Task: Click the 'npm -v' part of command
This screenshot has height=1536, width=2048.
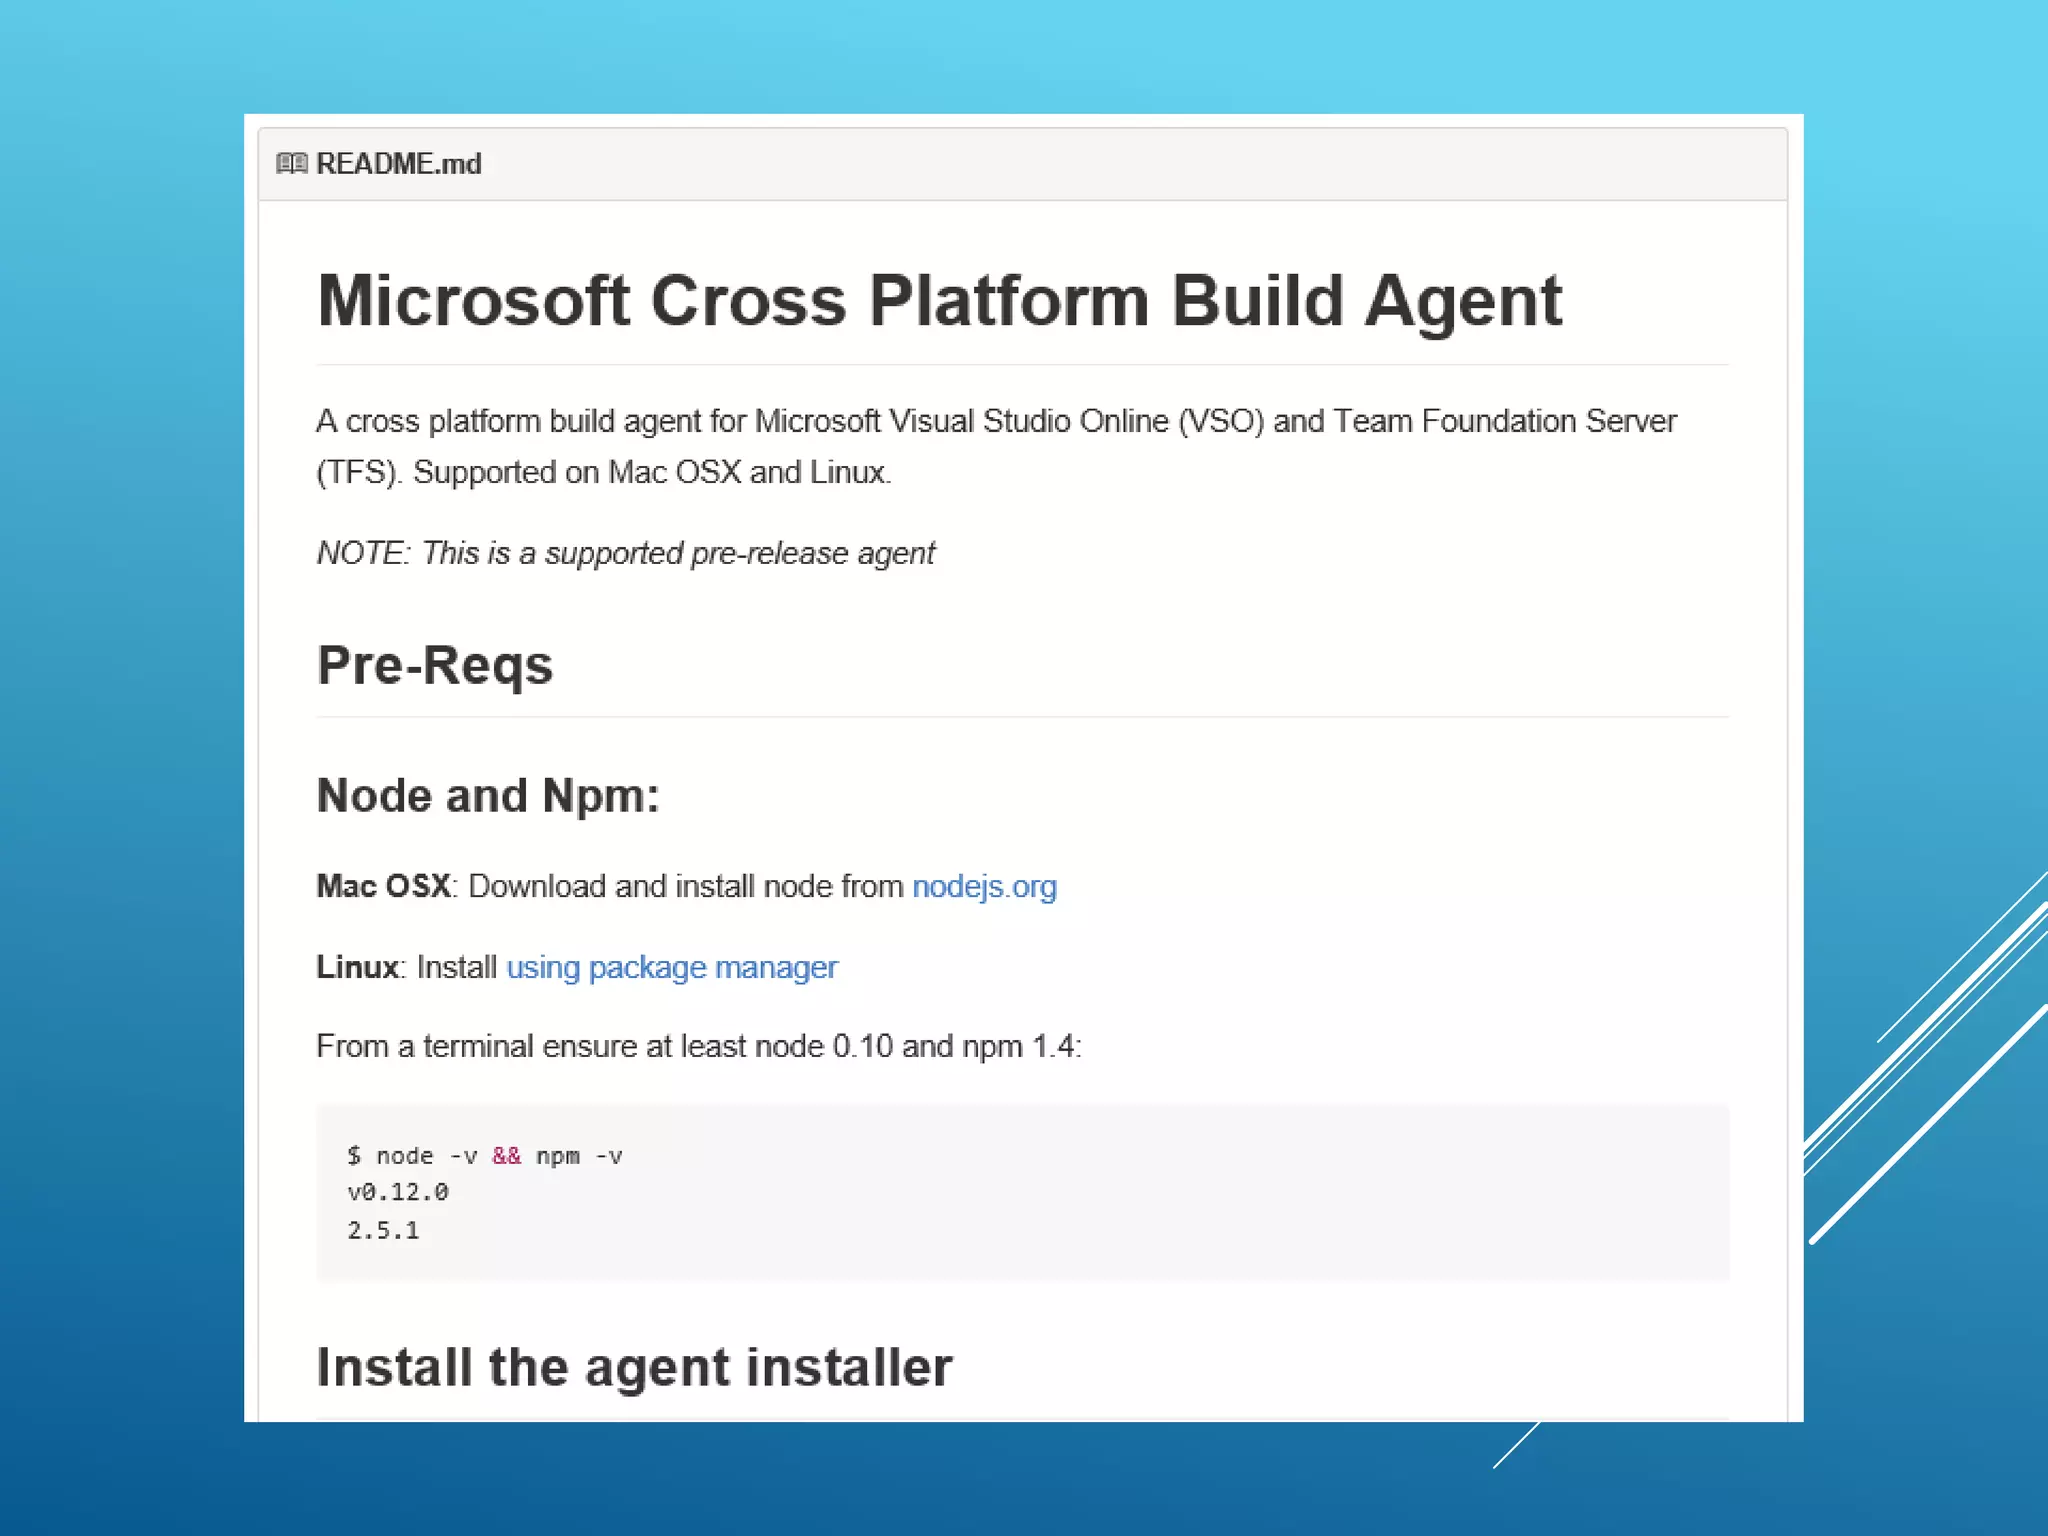Action: pos(579,1156)
